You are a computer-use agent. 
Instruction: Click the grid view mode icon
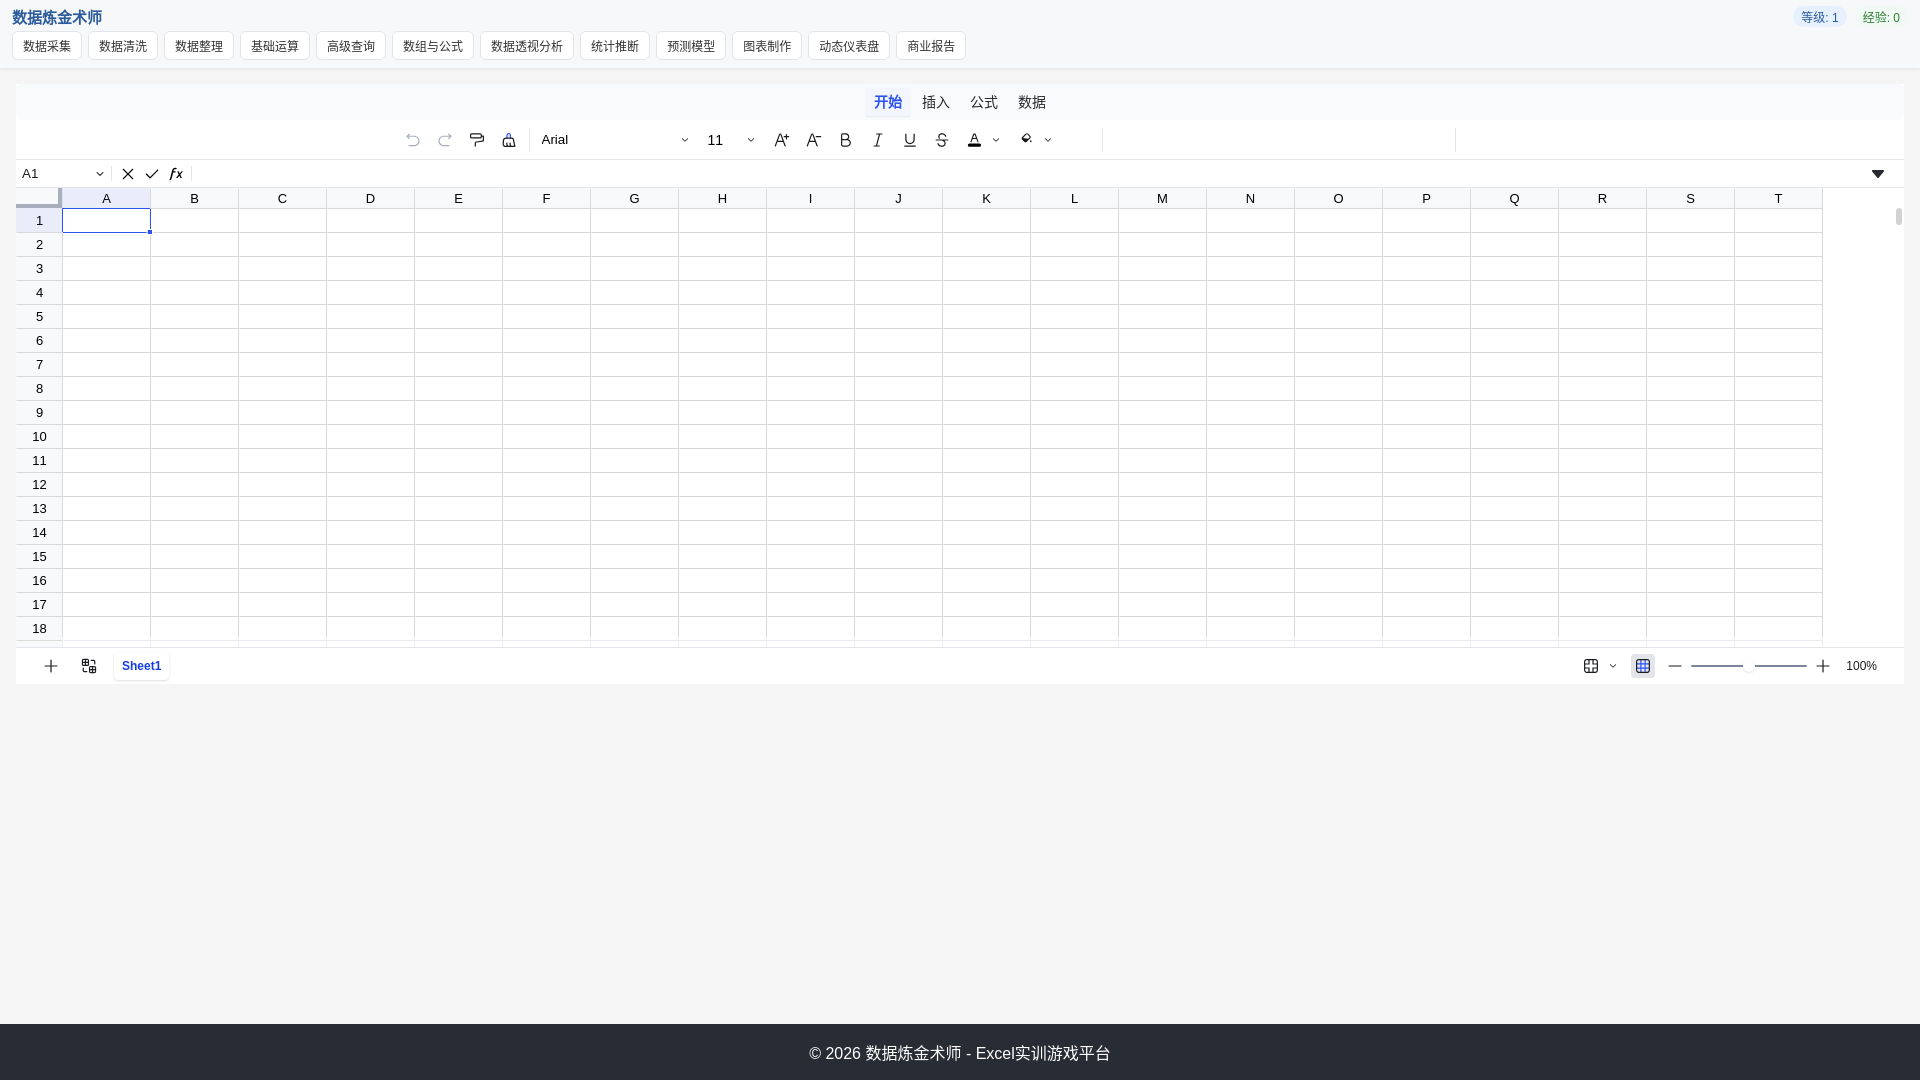1591,666
